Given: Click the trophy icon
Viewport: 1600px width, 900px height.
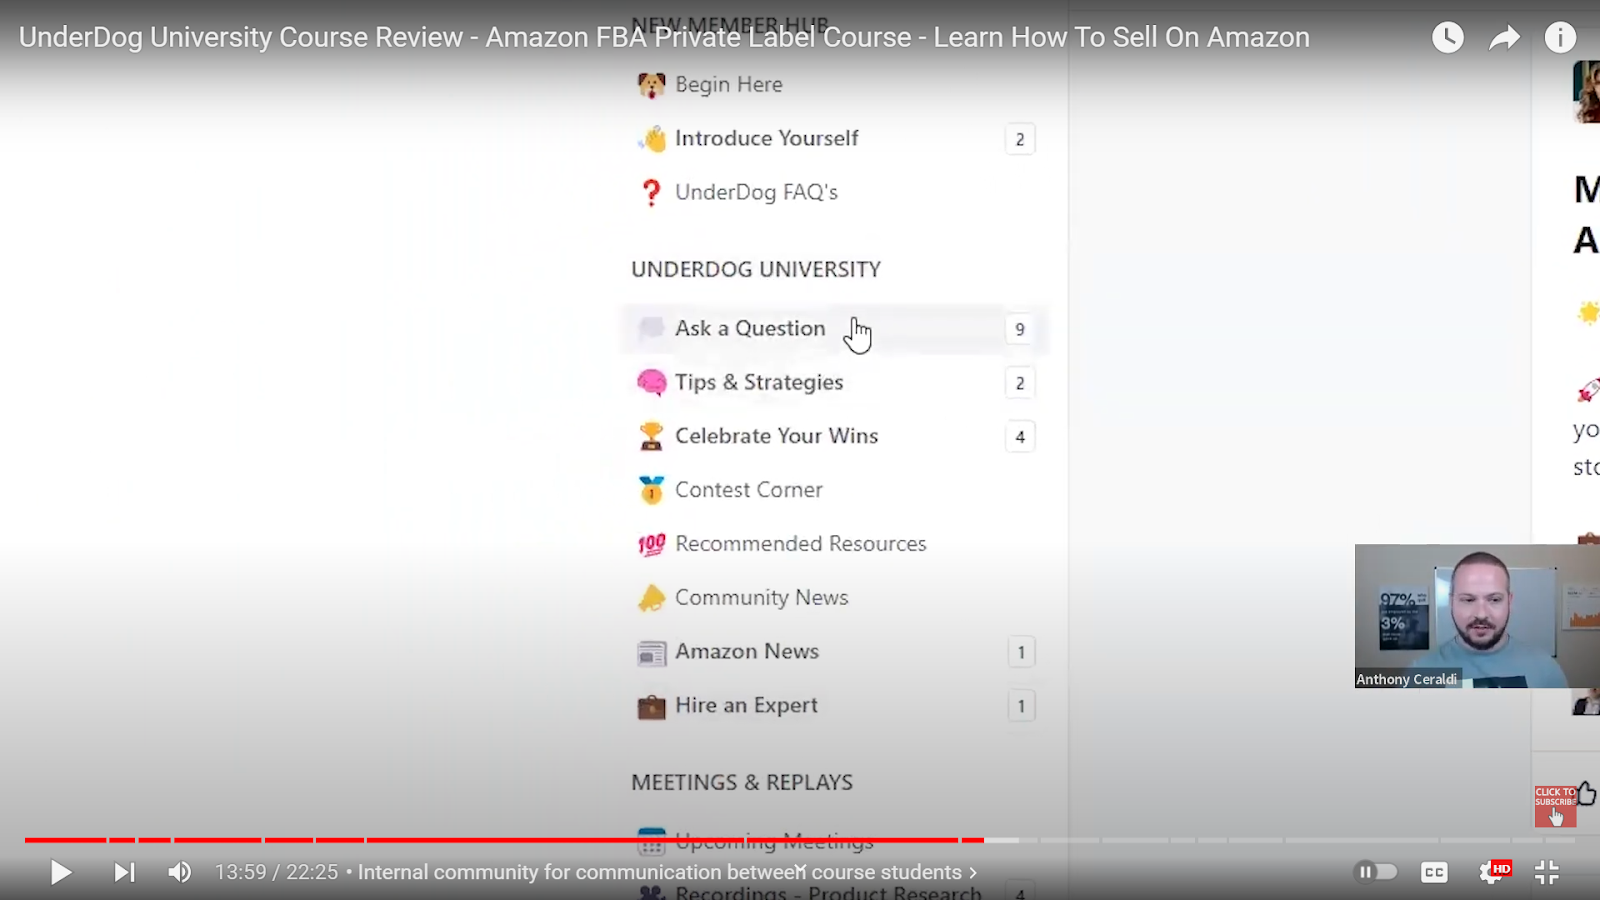Looking at the screenshot, I should point(651,436).
